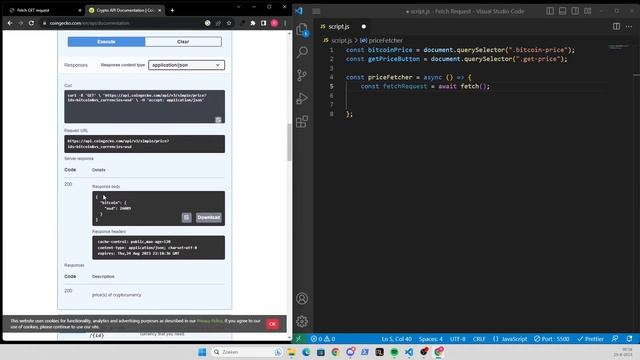The height and width of the screenshot is (360, 640).
Task: Open Chrome extensions puzzle icon
Action: (253, 23)
